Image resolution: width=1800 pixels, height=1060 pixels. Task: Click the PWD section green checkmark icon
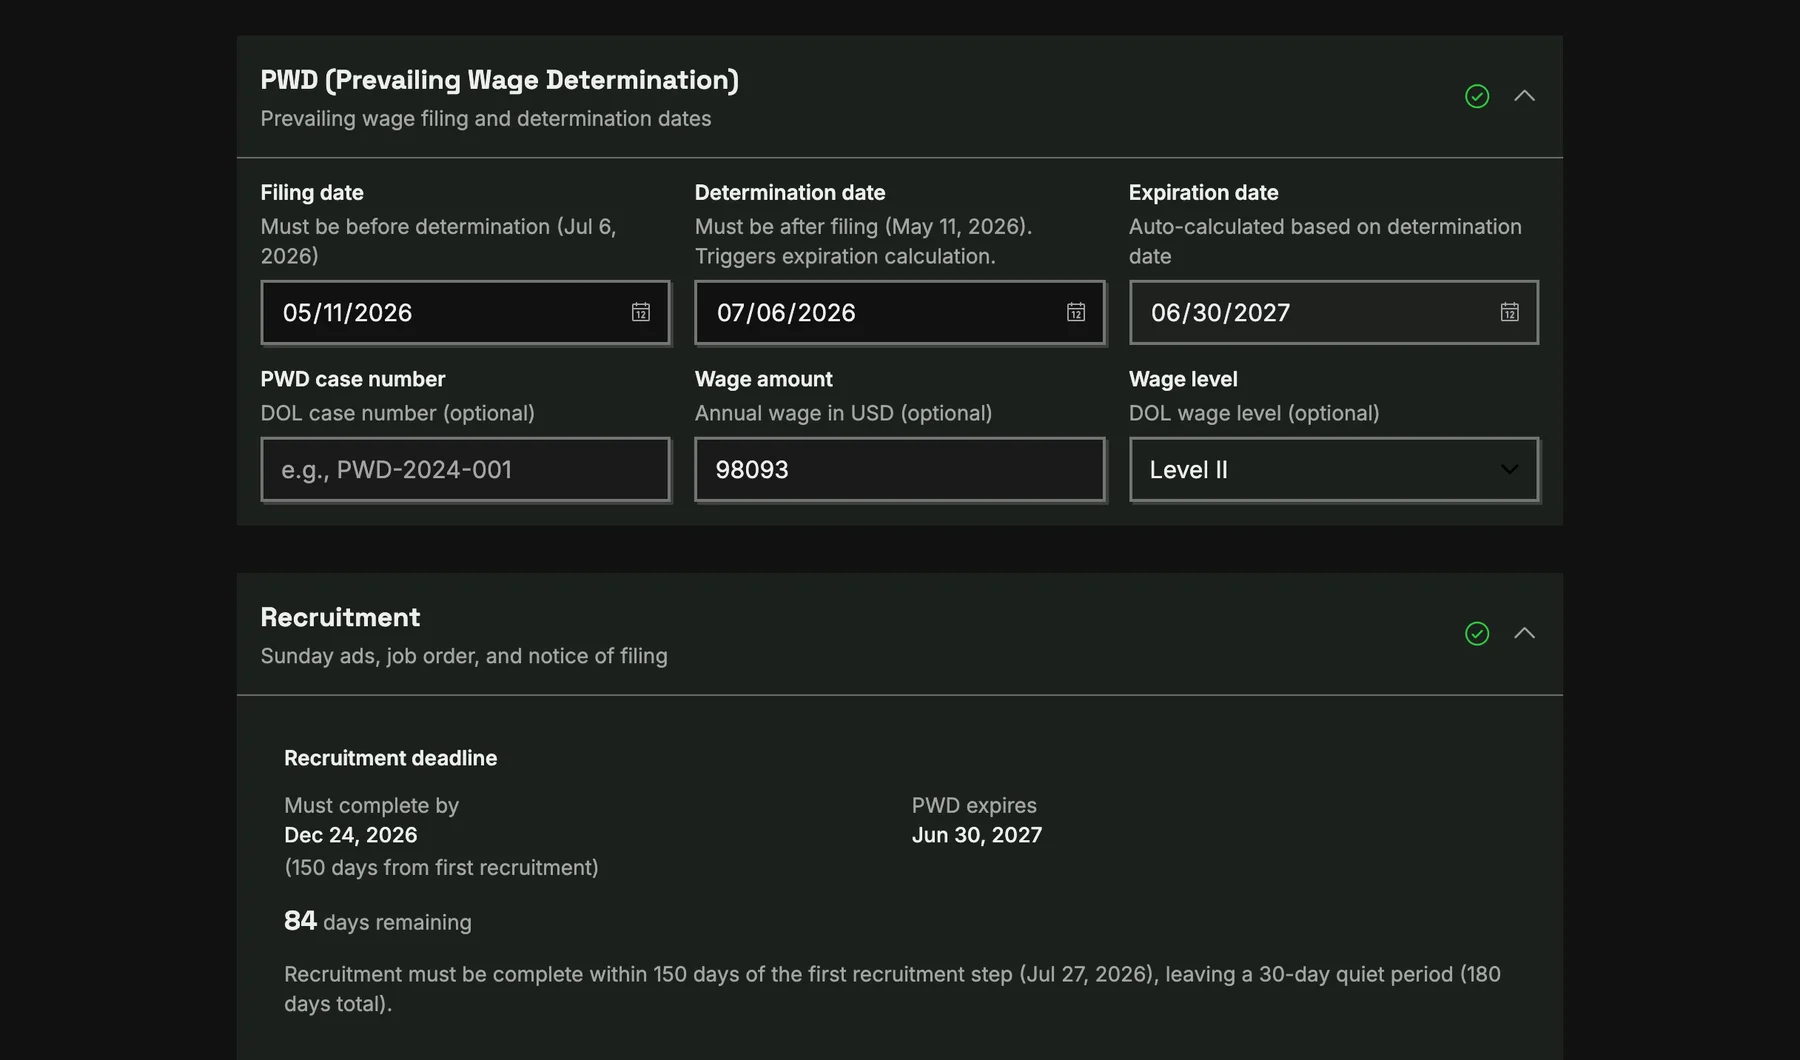pyautogui.click(x=1477, y=96)
